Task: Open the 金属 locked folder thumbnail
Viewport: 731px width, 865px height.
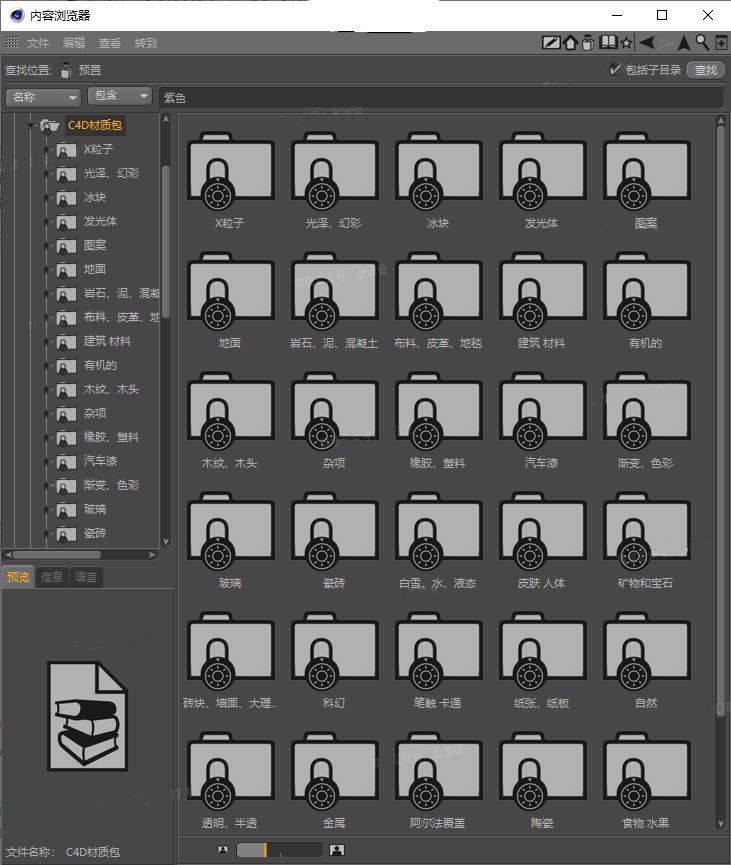Action: tap(334, 771)
